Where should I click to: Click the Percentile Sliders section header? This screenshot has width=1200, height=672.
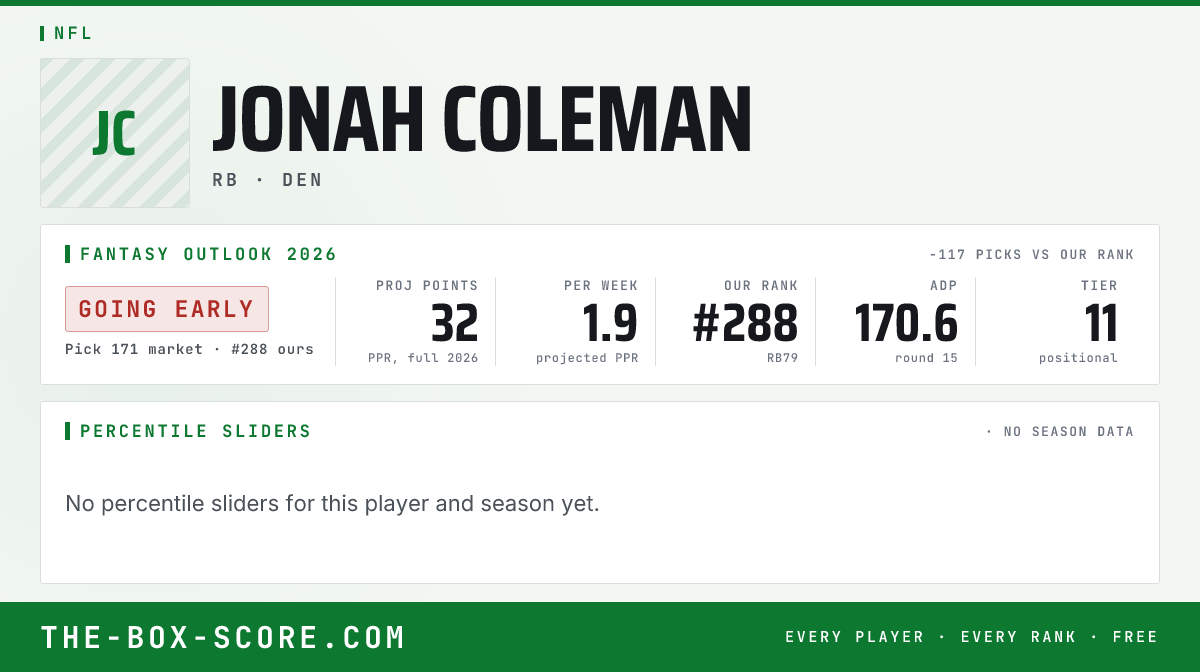pyautogui.click(x=196, y=431)
